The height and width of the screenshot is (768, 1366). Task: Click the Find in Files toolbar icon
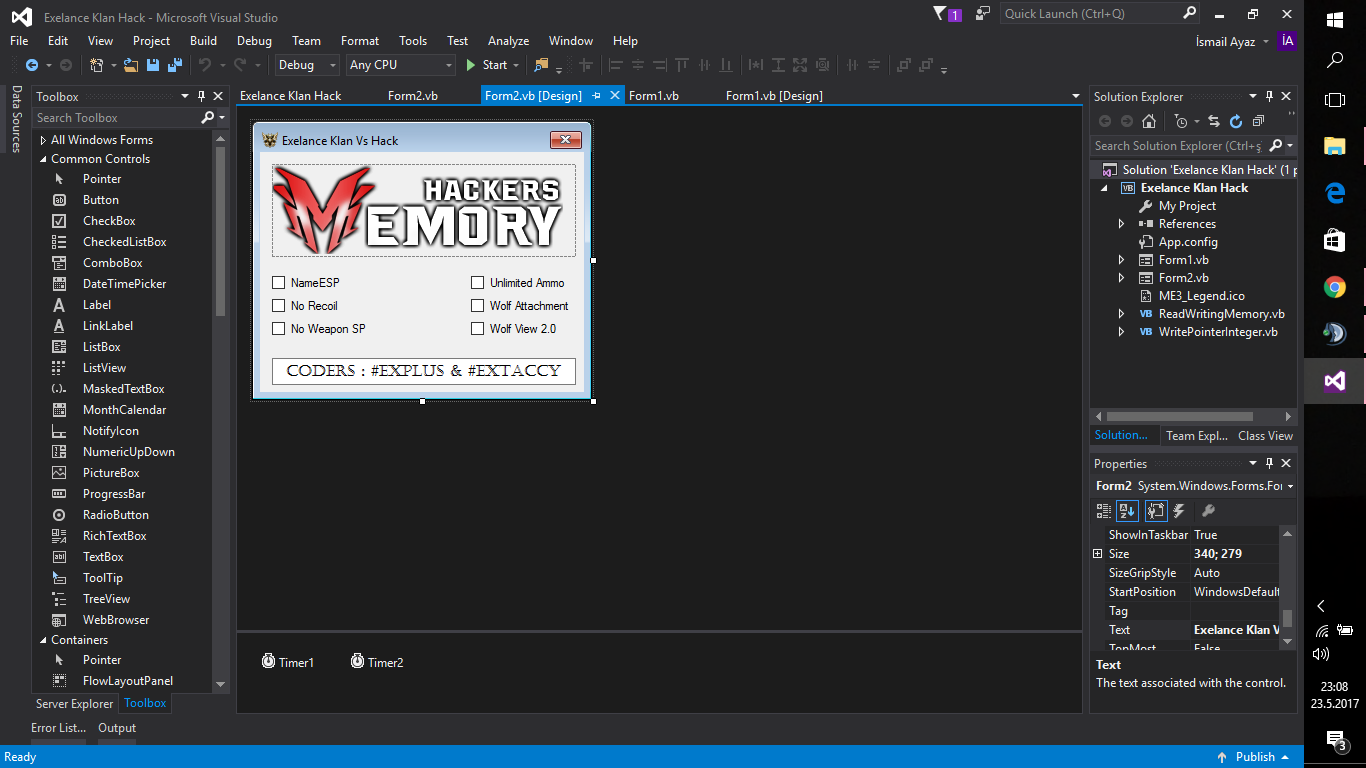(x=542, y=65)
